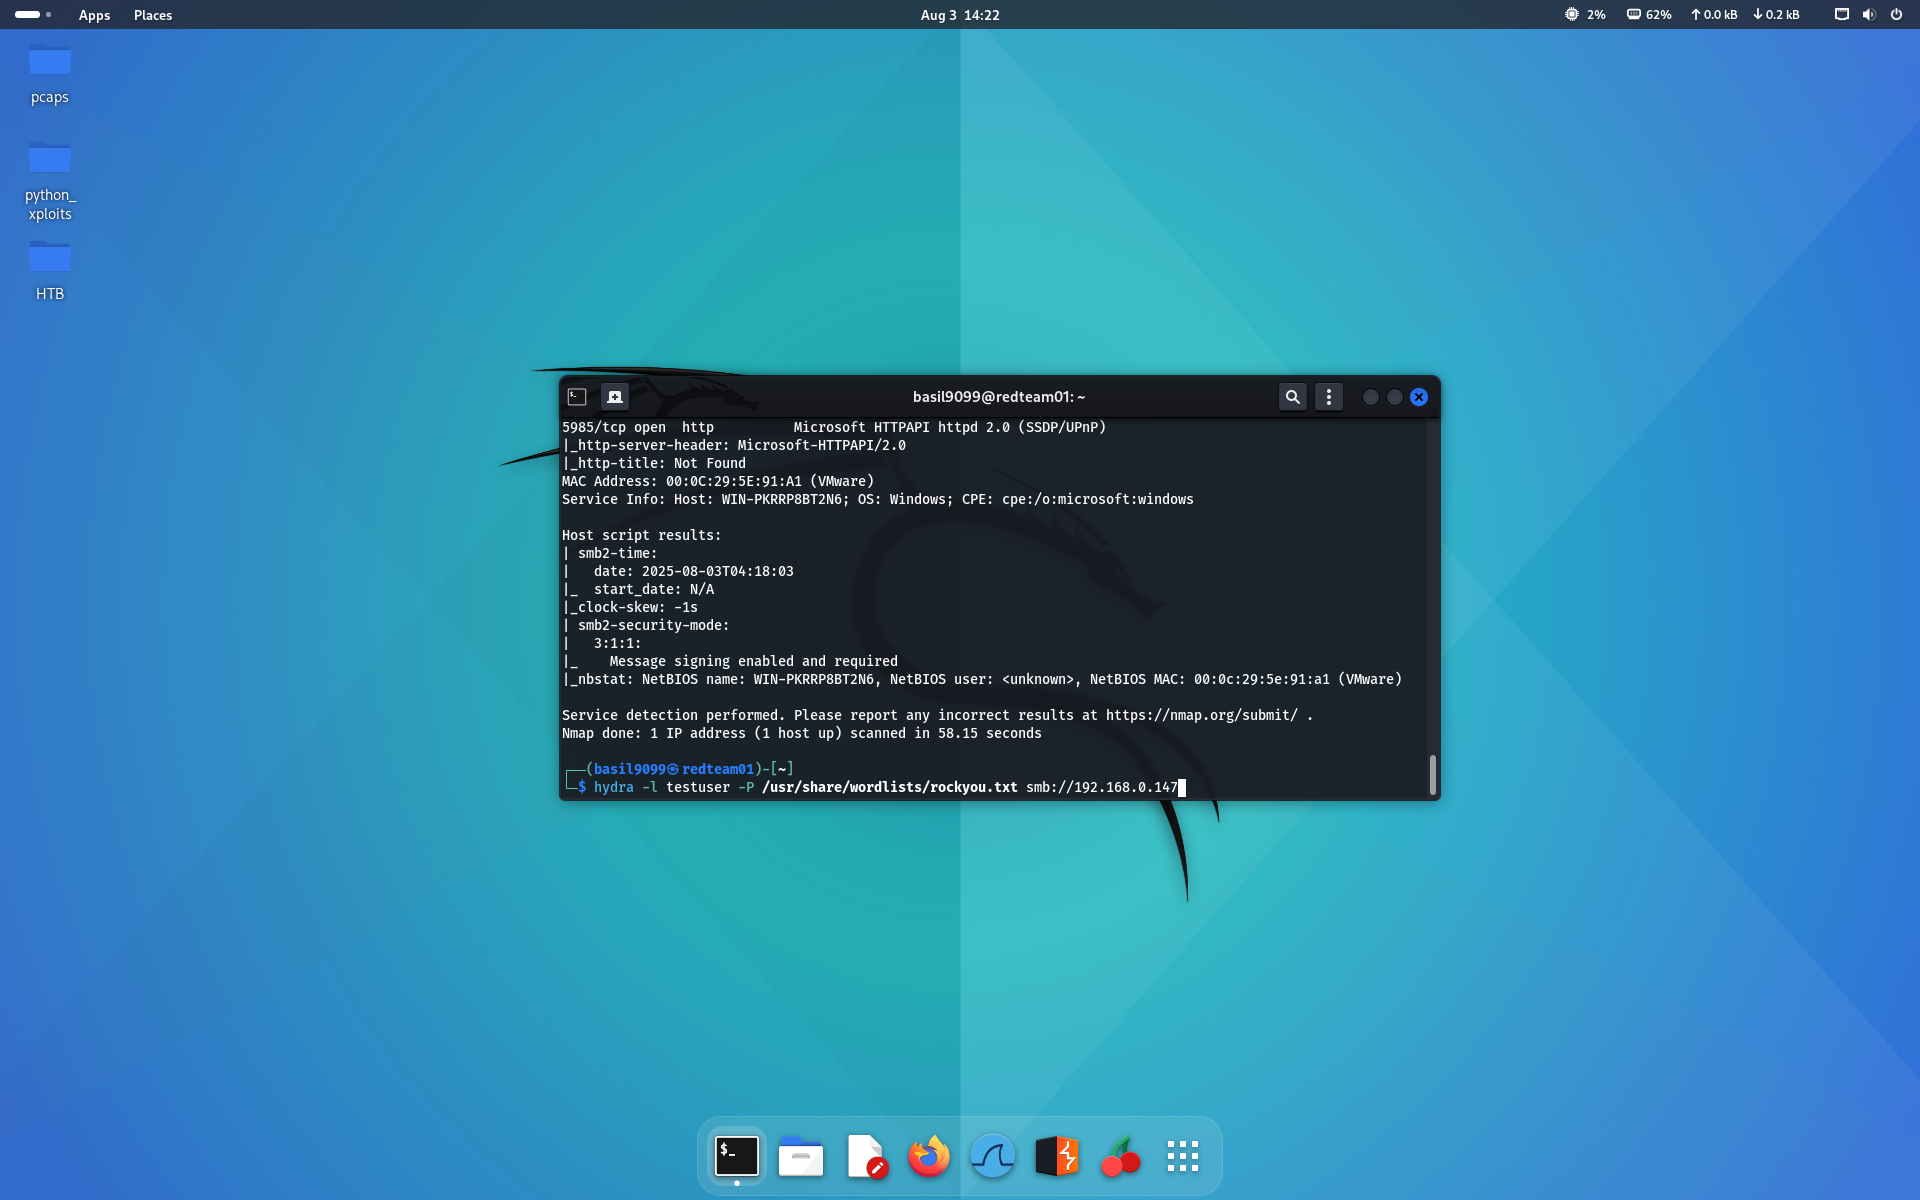Show the applications grid
The height and width of the screenshot is (1200, 1920).
pyautogui.click(x=1182, y=1156)
